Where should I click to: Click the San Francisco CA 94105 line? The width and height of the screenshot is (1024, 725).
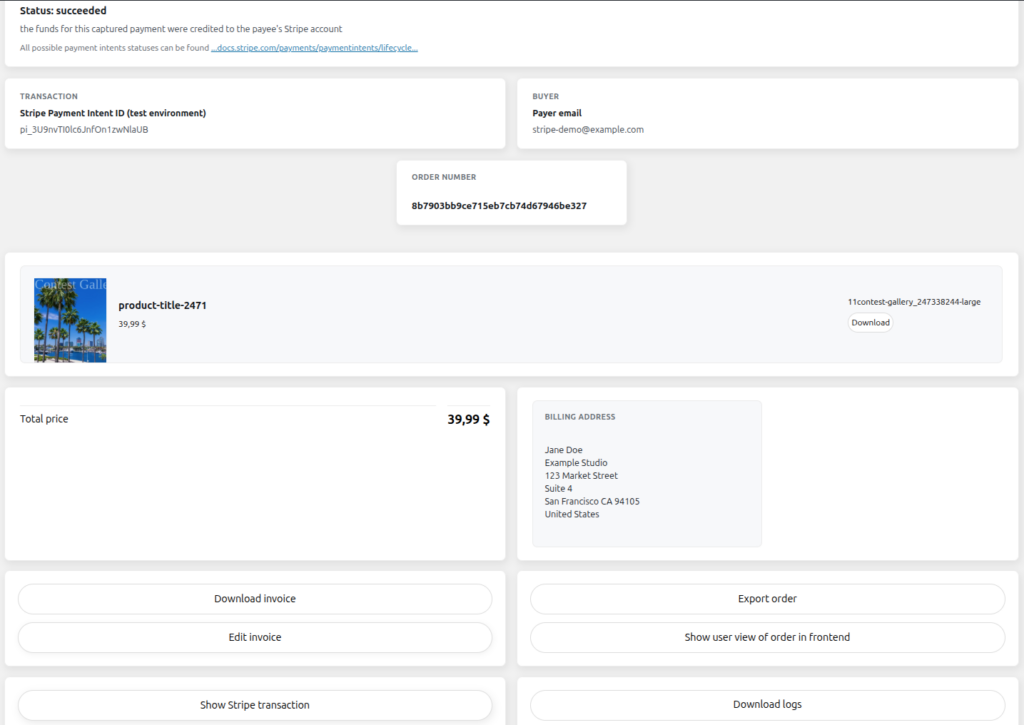click(x=592, y=502)
